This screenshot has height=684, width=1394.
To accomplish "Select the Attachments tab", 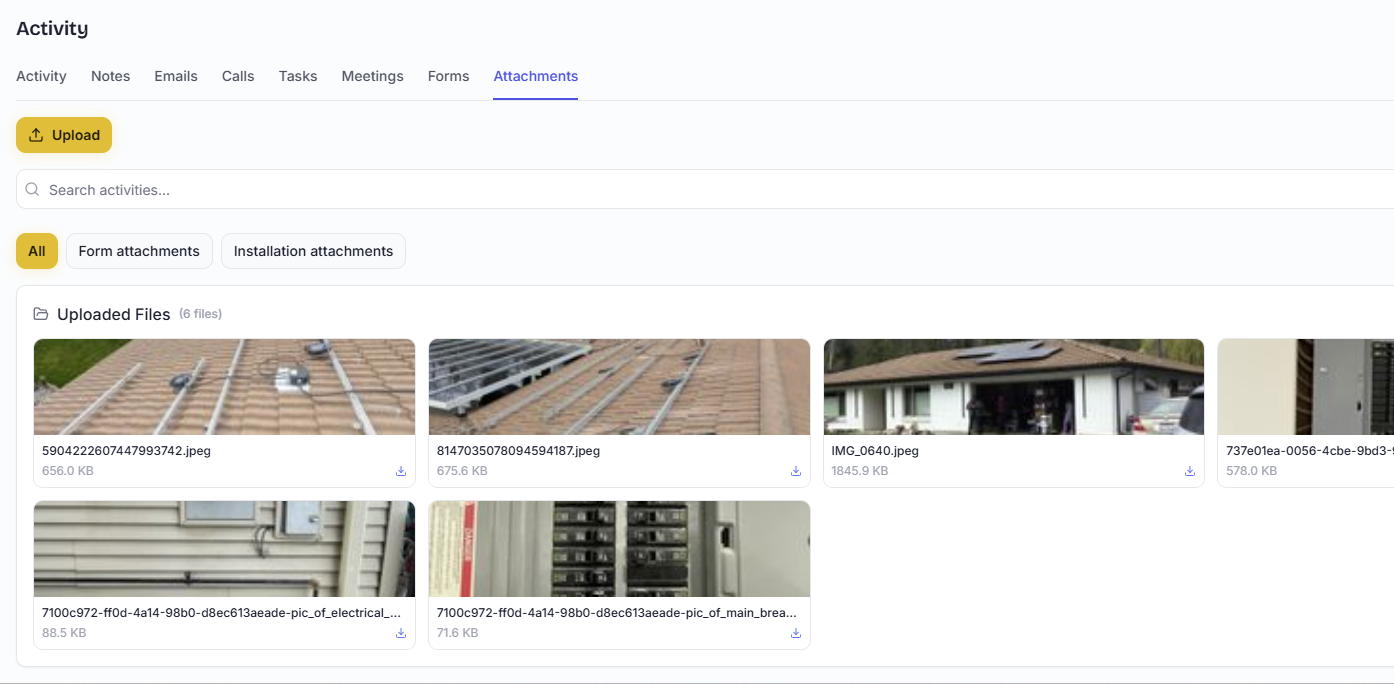I will coord(536,76).
